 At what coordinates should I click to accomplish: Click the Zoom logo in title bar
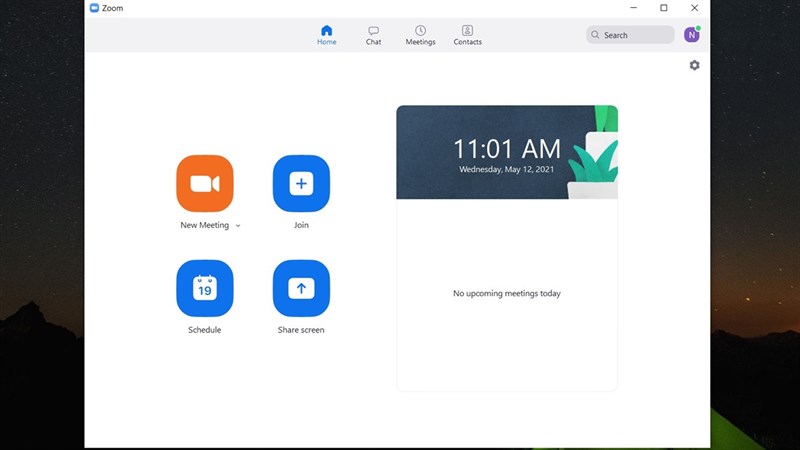pyautogui.click(x=94, y=8)
